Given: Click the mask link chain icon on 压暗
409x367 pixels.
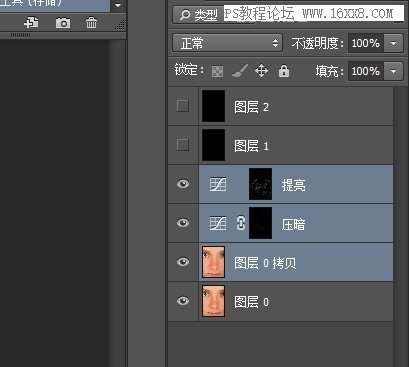Looking at the screenshot, I should click(x=241, y=223).
